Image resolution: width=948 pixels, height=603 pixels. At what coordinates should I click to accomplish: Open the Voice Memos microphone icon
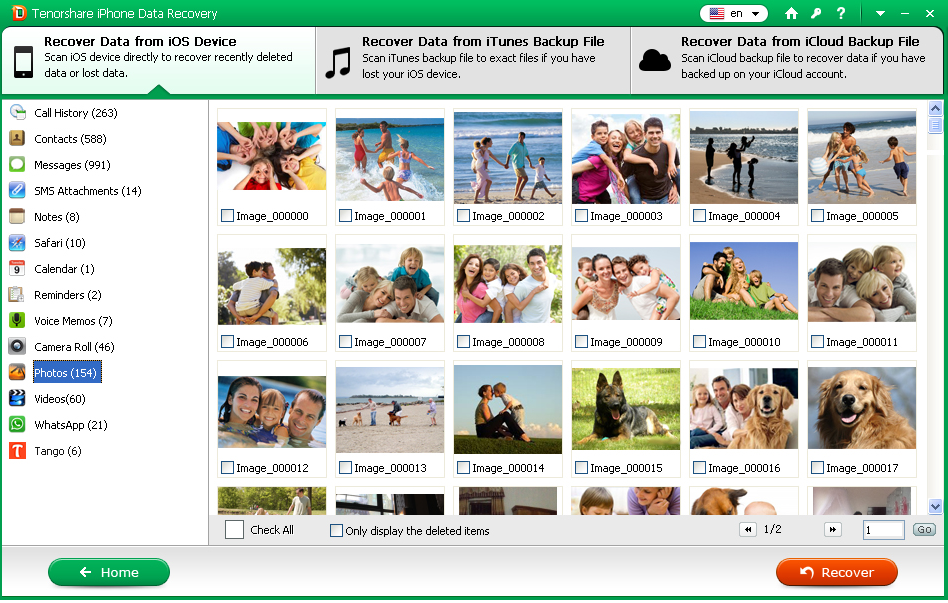pos(17,321)
